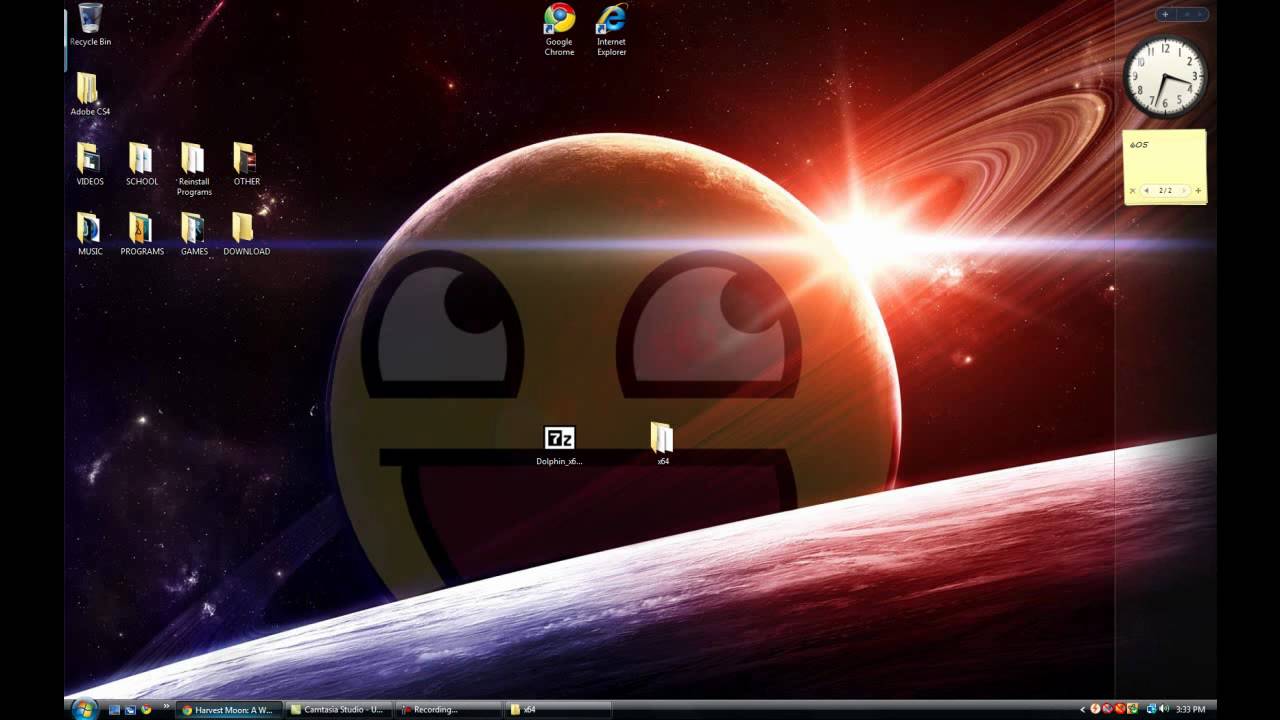Open the Windows Start menu
Image resolution: width=1280 pixels, height=720 pixels.
point(84,709)
